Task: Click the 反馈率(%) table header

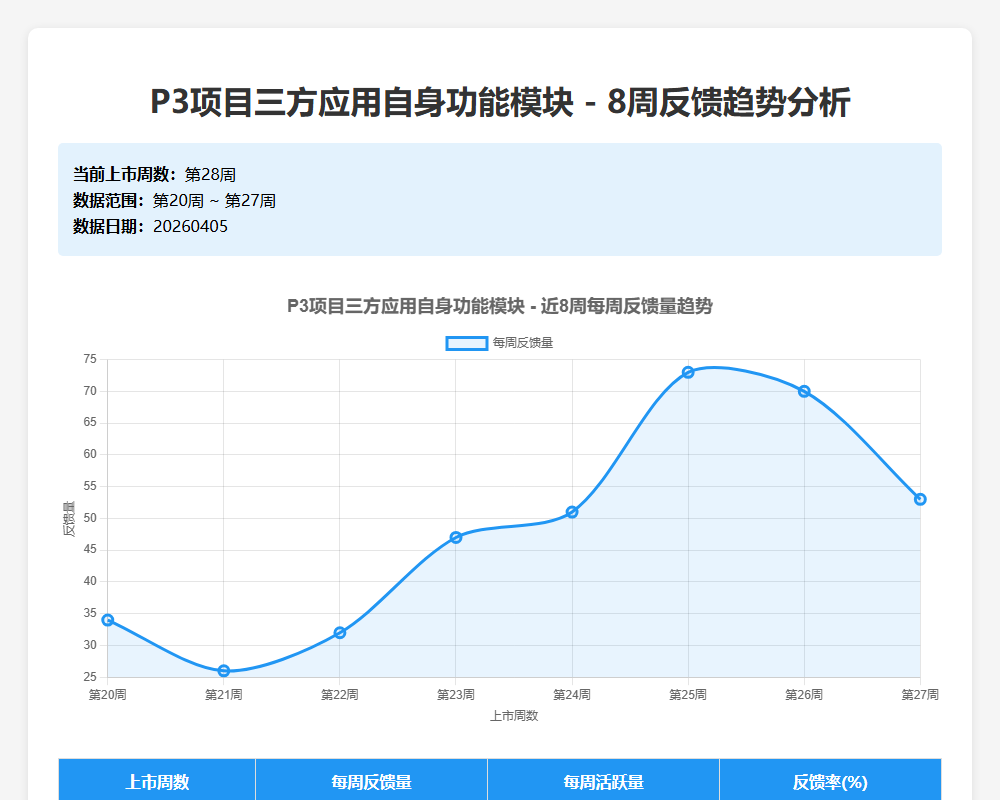Action: coord(830,781)
